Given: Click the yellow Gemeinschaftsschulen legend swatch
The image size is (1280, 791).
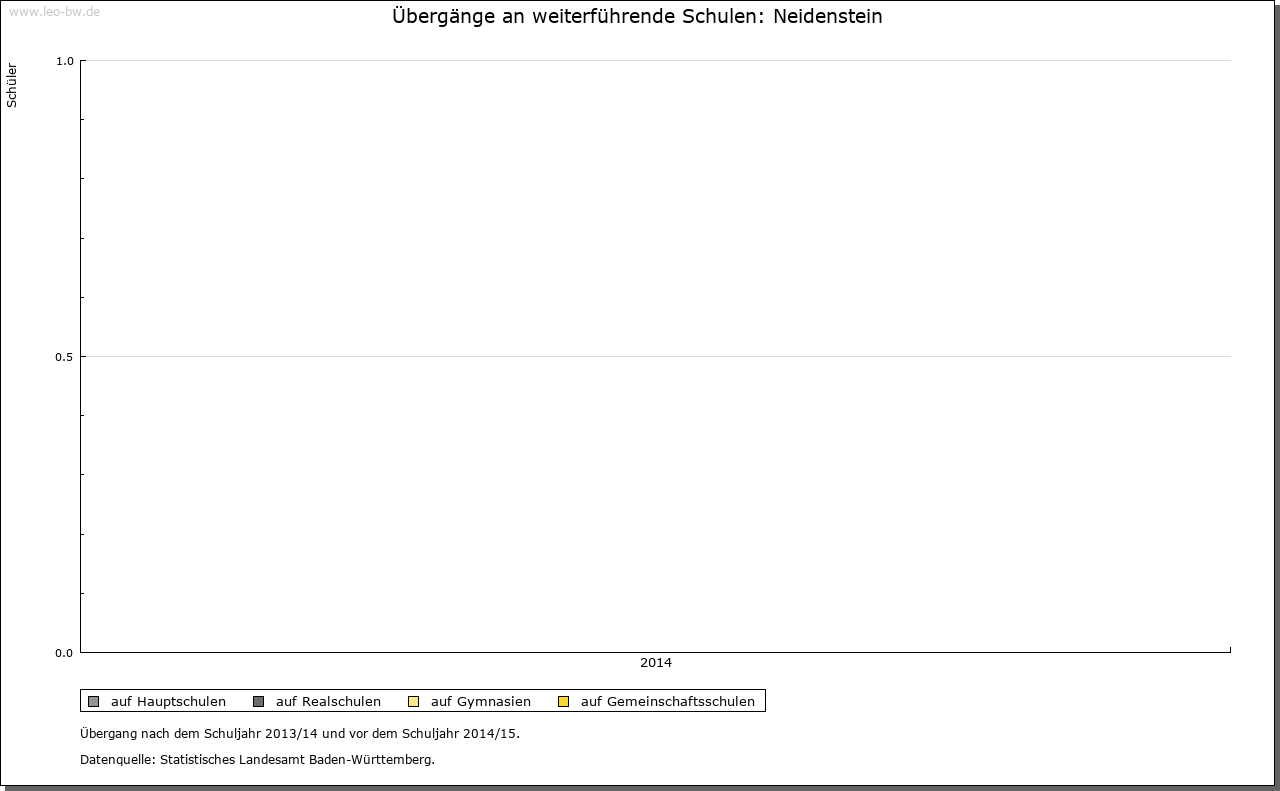Looking at the screenshot, I should tap(563, 701).
